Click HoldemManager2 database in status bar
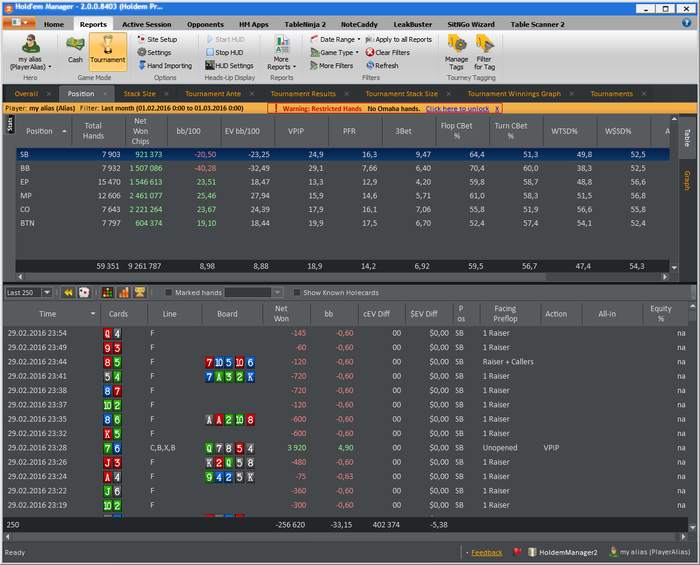This screenshot has width=700, height=565. point(562,552)
